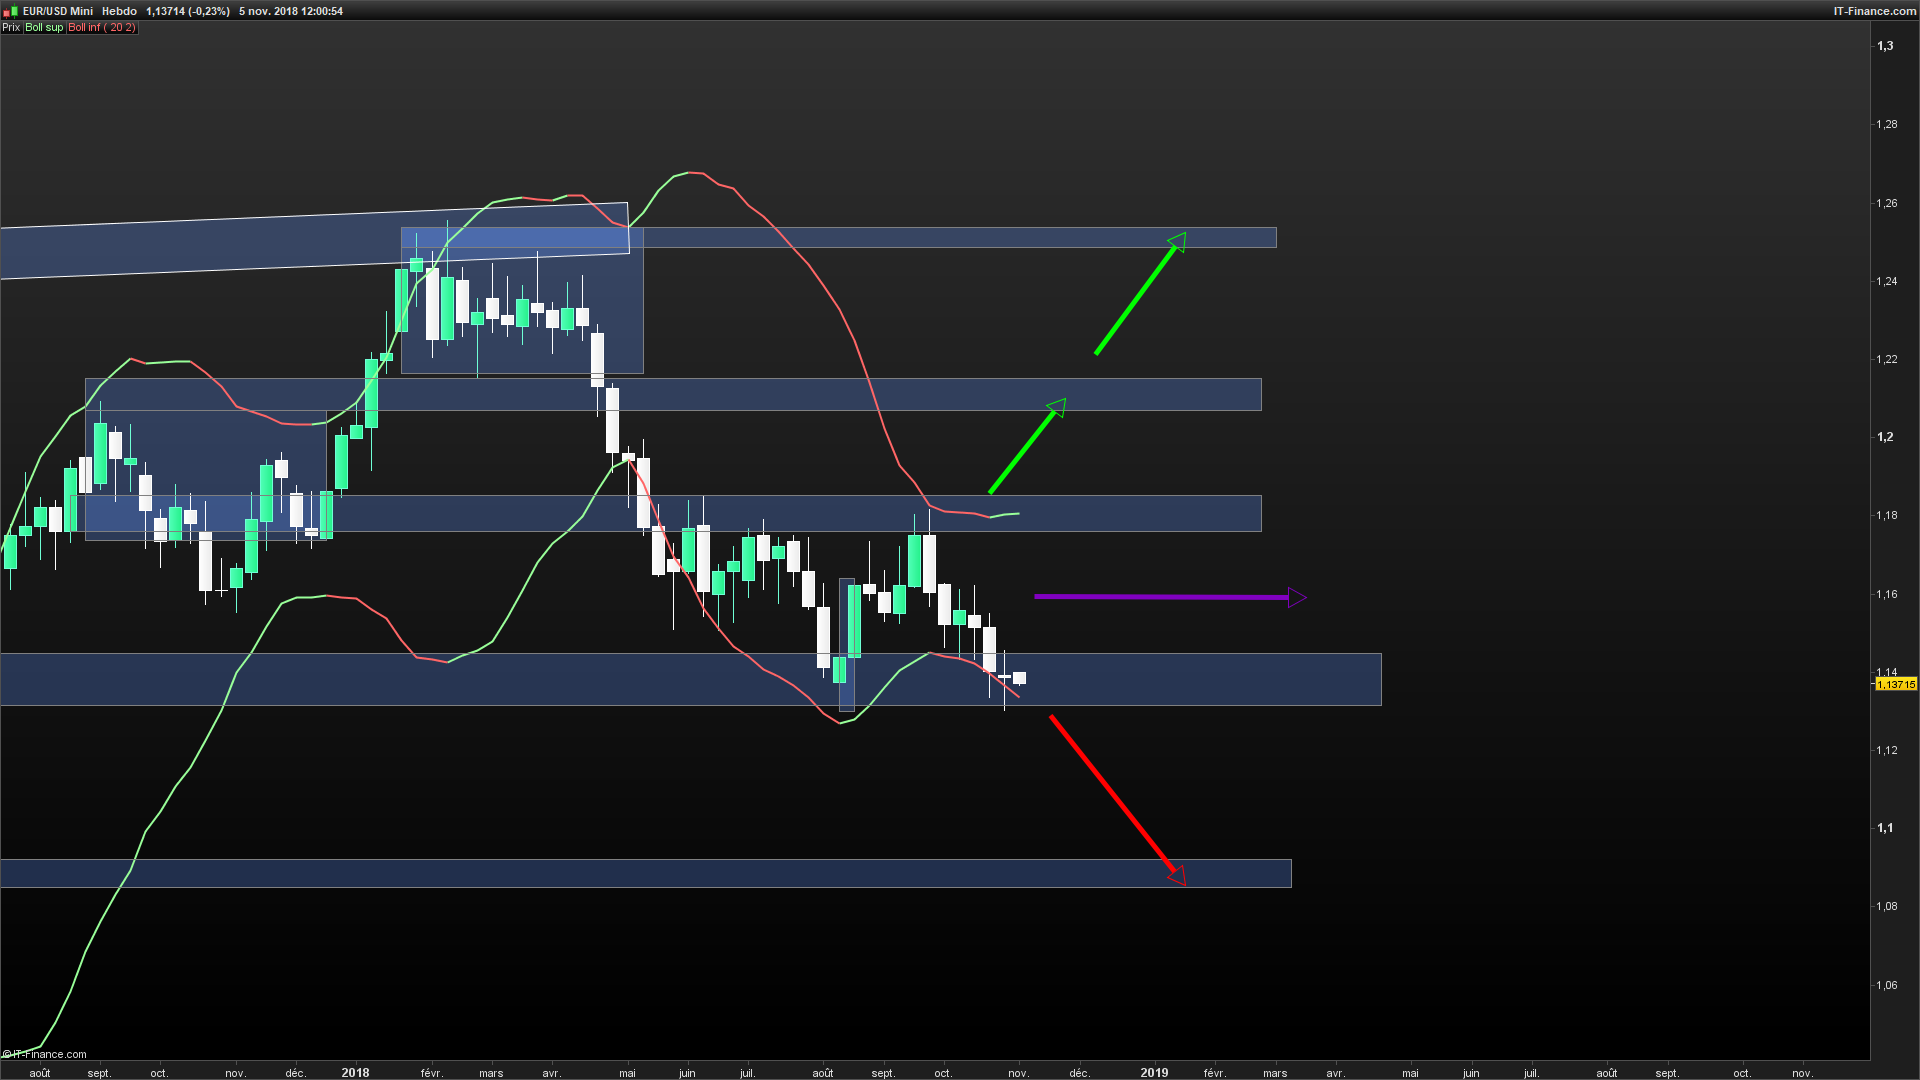Click the purple horizontal arrow head
The image size is (1920, 1080).
[x=1297, y=598]
